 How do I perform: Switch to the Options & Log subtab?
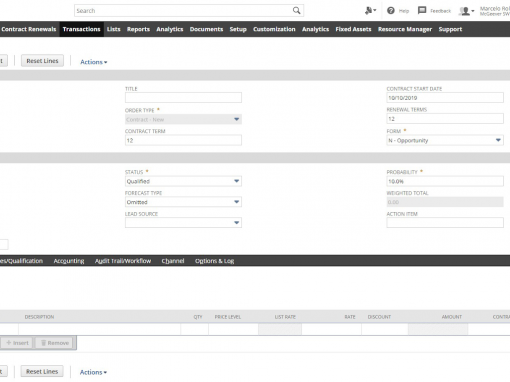click(x=215, y=261)
